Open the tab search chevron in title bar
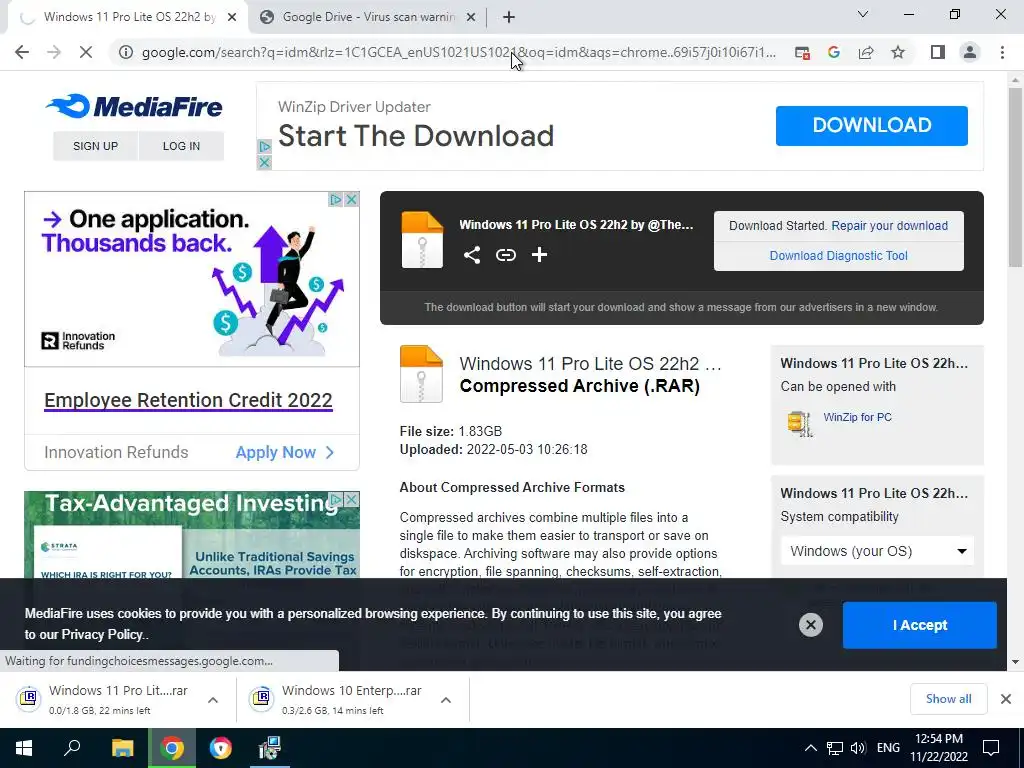This screenshot has height=768, width=1024. pos(863,14)
